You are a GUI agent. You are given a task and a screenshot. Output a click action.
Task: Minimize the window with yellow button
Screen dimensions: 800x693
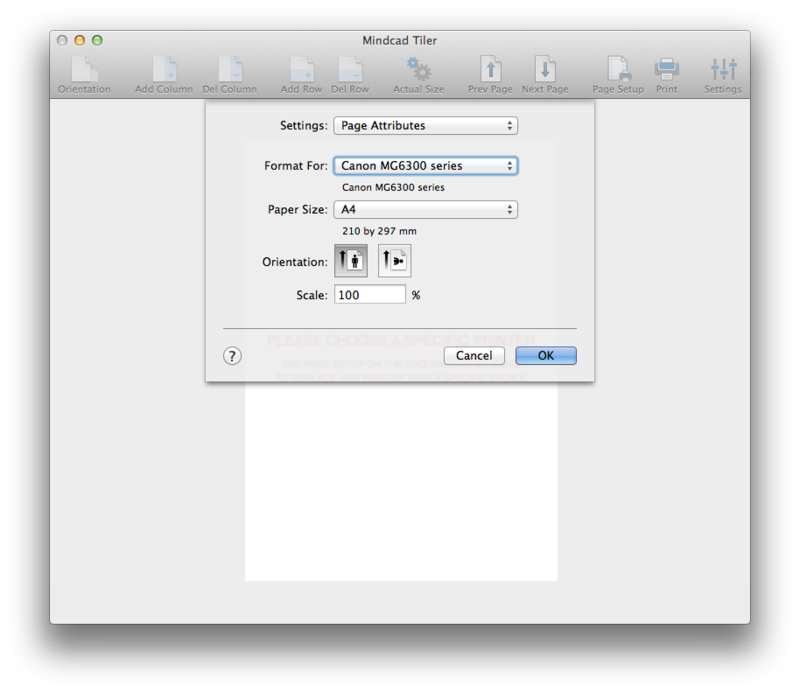[x=80, y=40]
